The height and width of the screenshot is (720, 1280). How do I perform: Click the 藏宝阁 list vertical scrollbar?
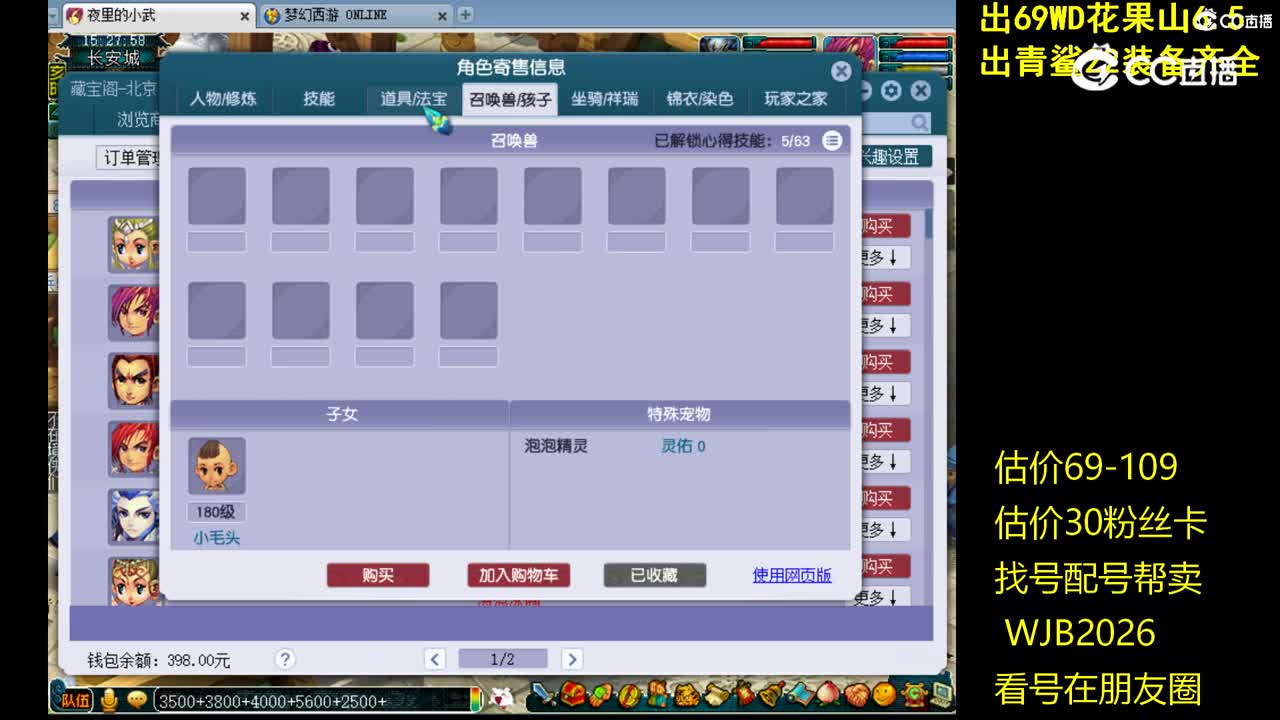click(929, 225)
